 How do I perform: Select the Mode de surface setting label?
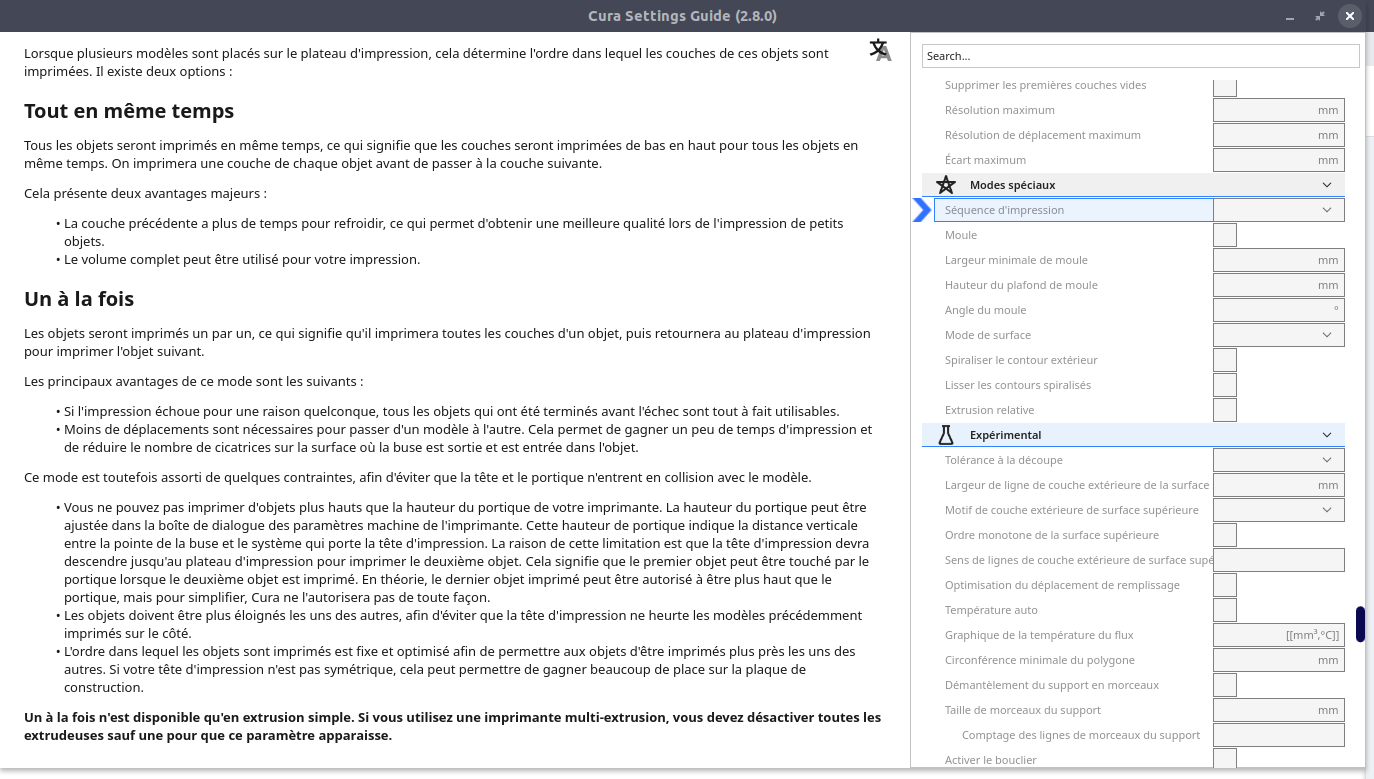tap(988, 335)
